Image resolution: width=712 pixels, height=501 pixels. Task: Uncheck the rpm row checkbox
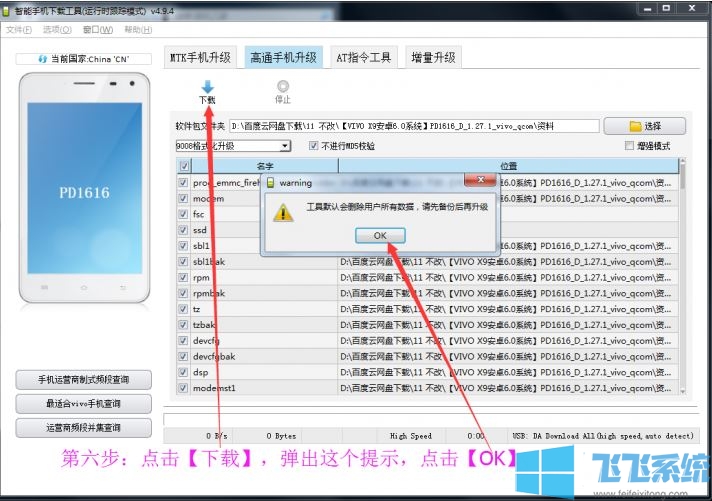tap(183, 278)
